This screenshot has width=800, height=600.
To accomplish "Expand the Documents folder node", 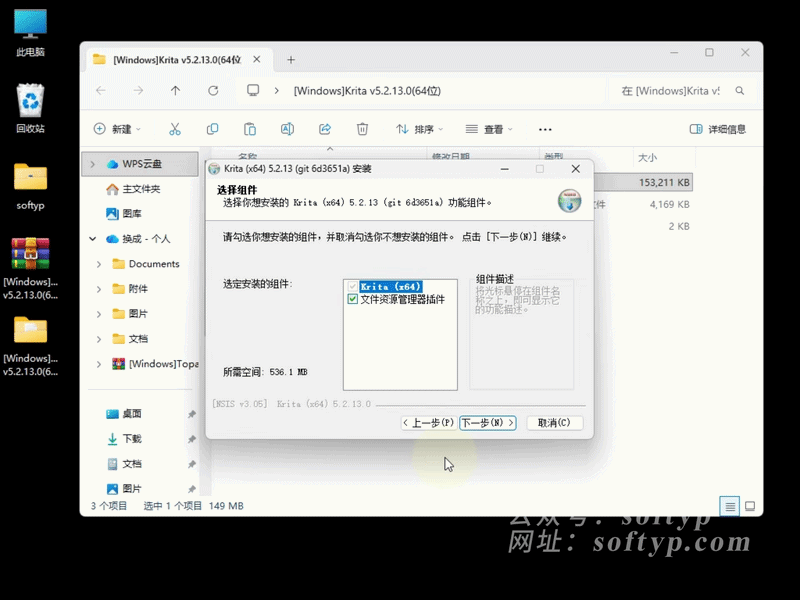I will click(99, 264).
